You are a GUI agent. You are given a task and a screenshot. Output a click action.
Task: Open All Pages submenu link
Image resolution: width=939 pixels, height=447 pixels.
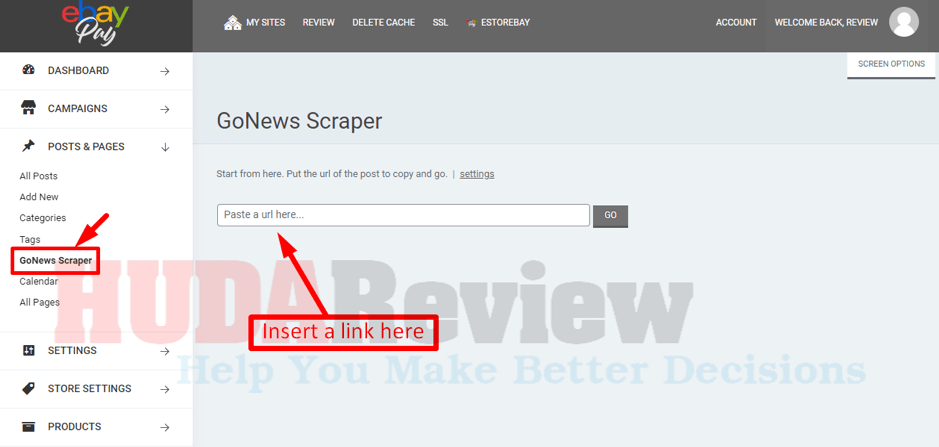(40, 303)
